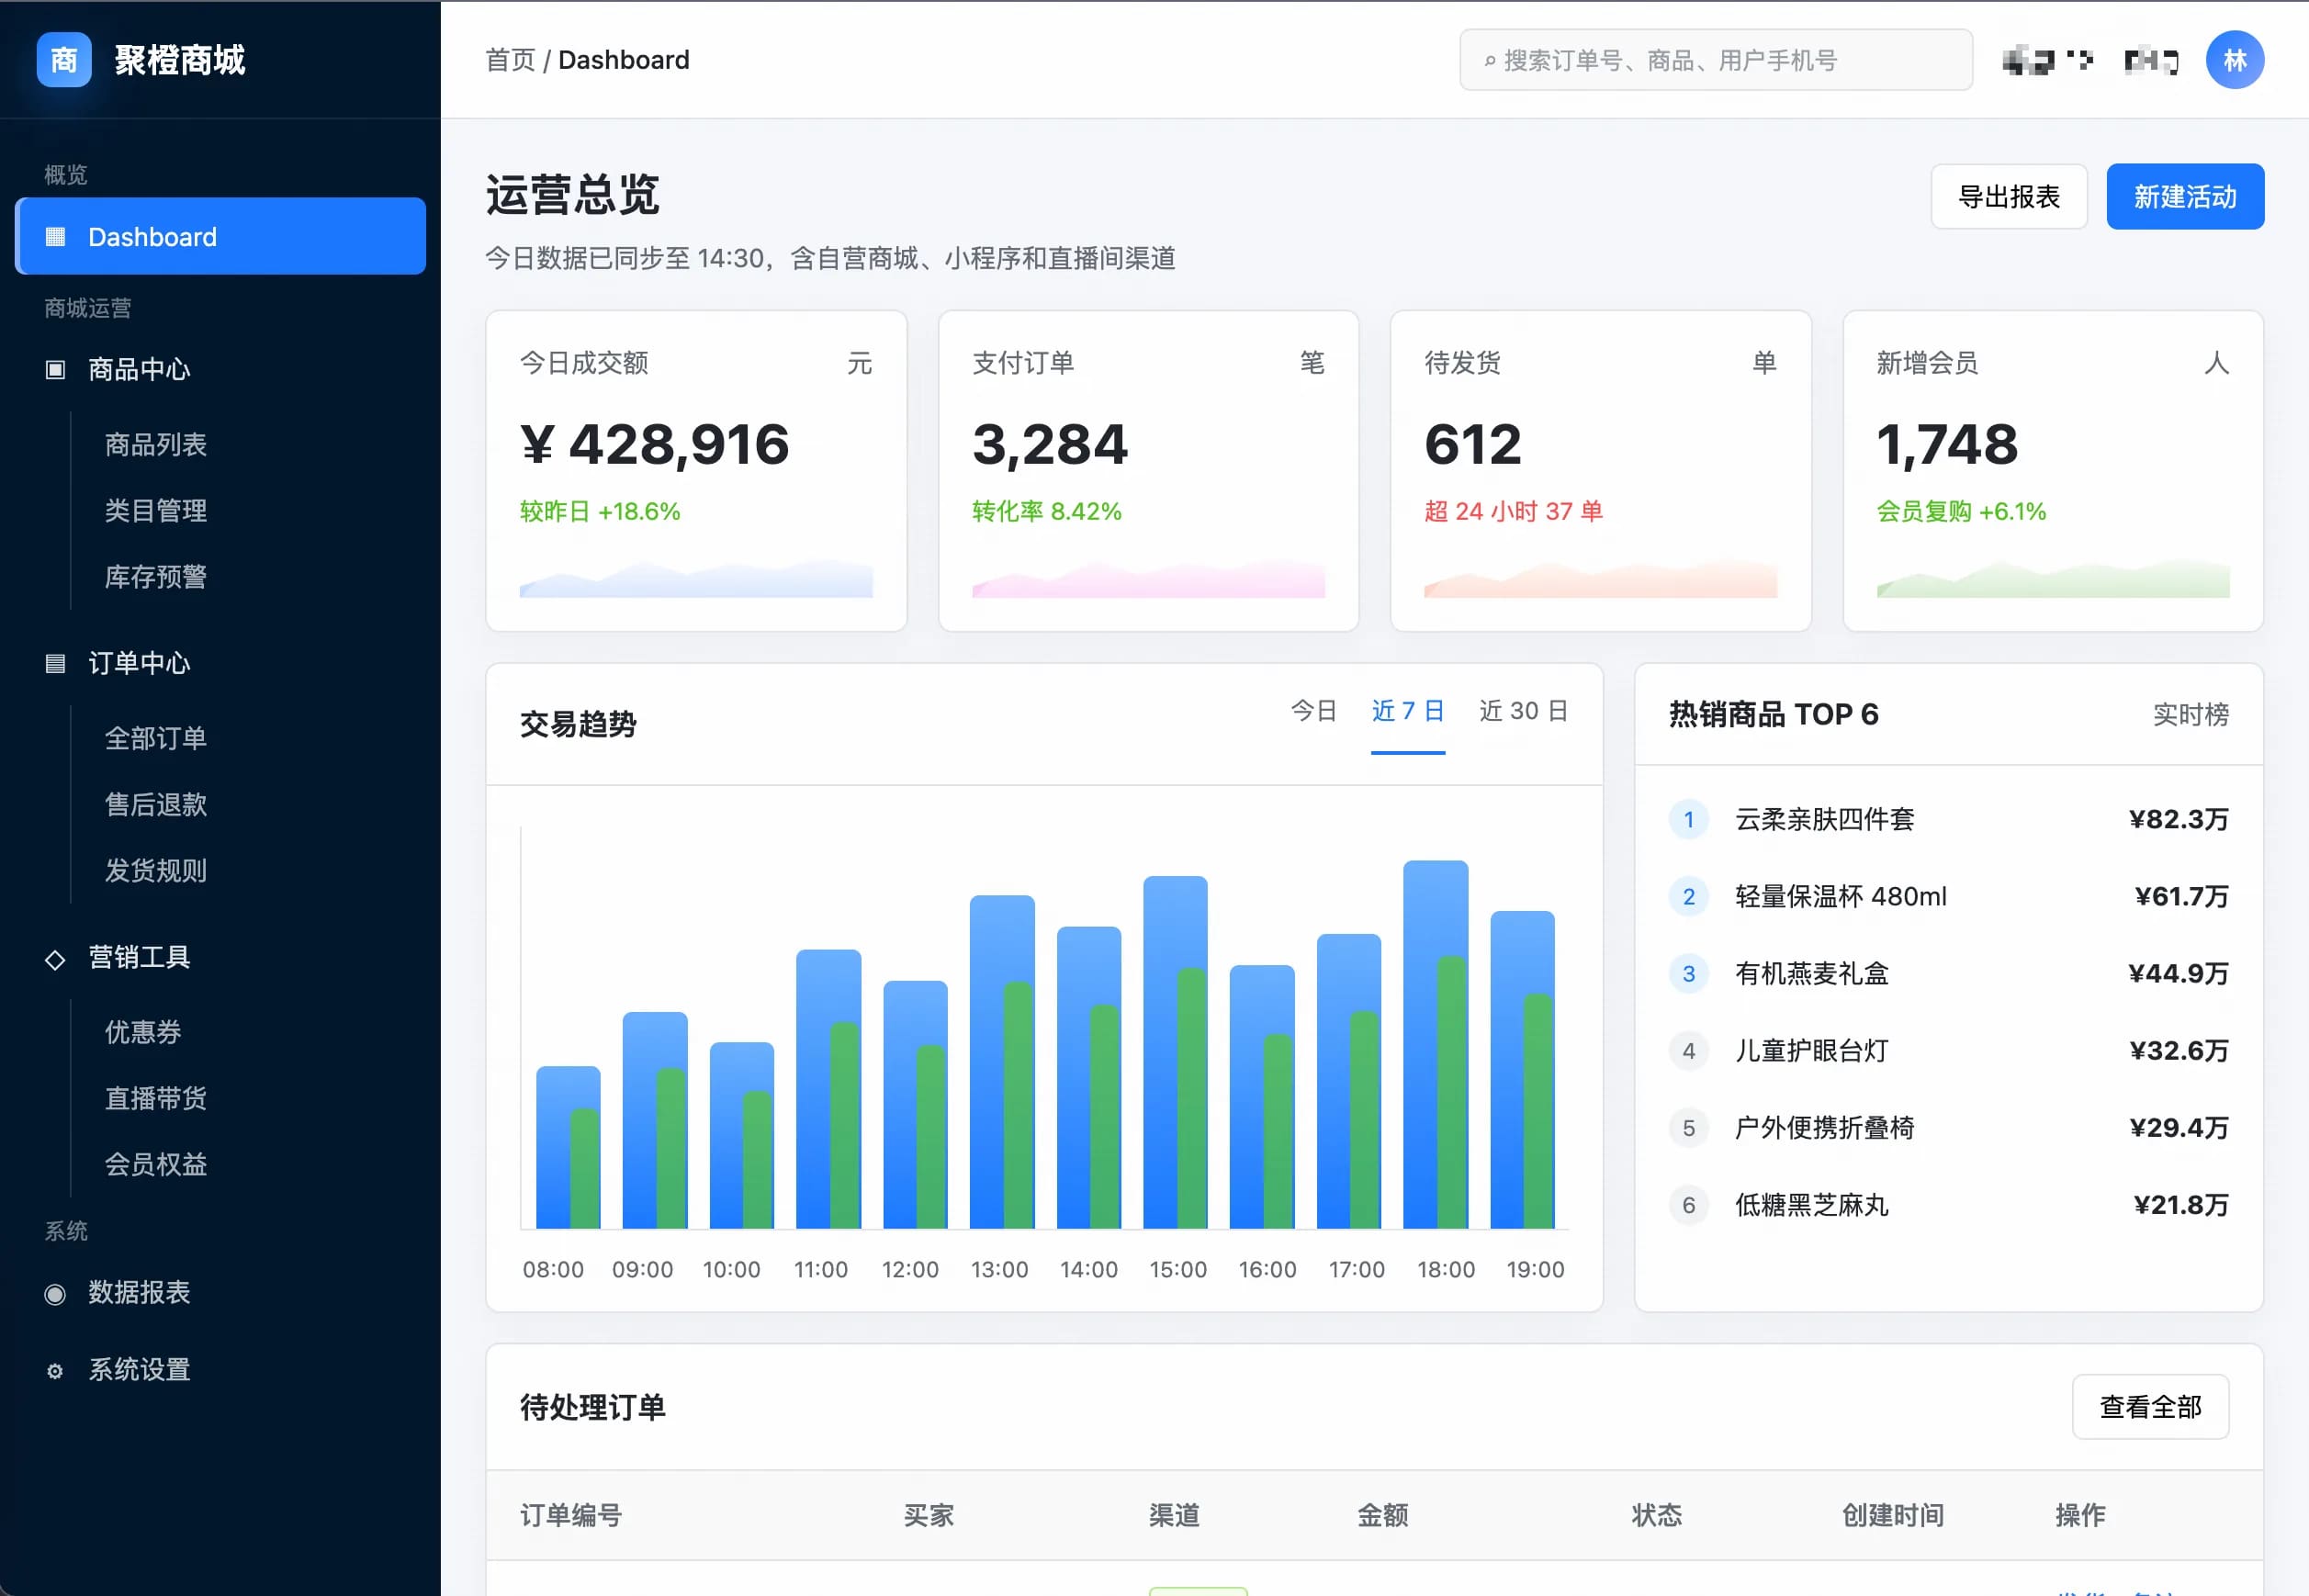2309x1596 pixels.
Task: Click the 新建活动 button
Action: [2184, 197]
